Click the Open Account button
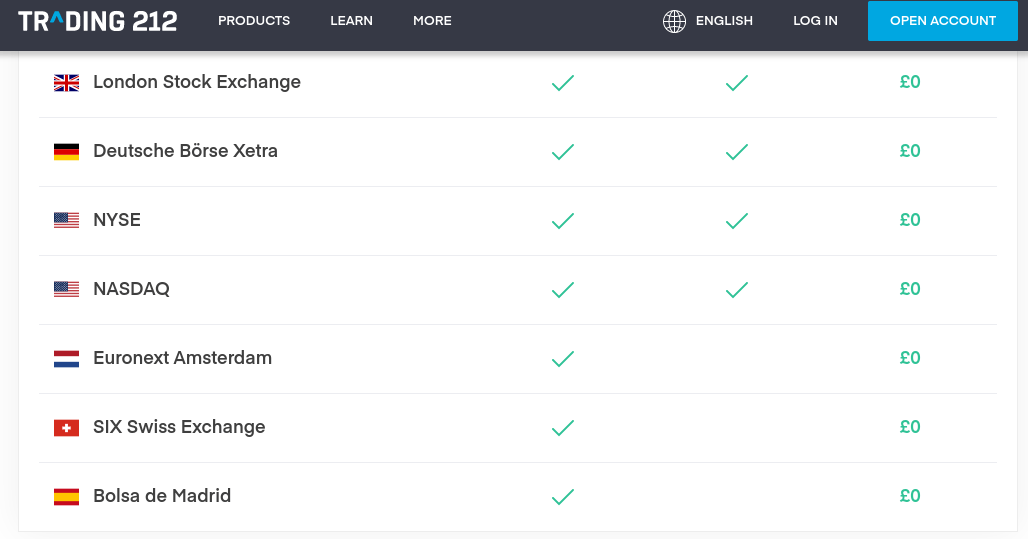The height and width of the screenshot is (539, 1028). pyautogui.click(x=943, y=21)
